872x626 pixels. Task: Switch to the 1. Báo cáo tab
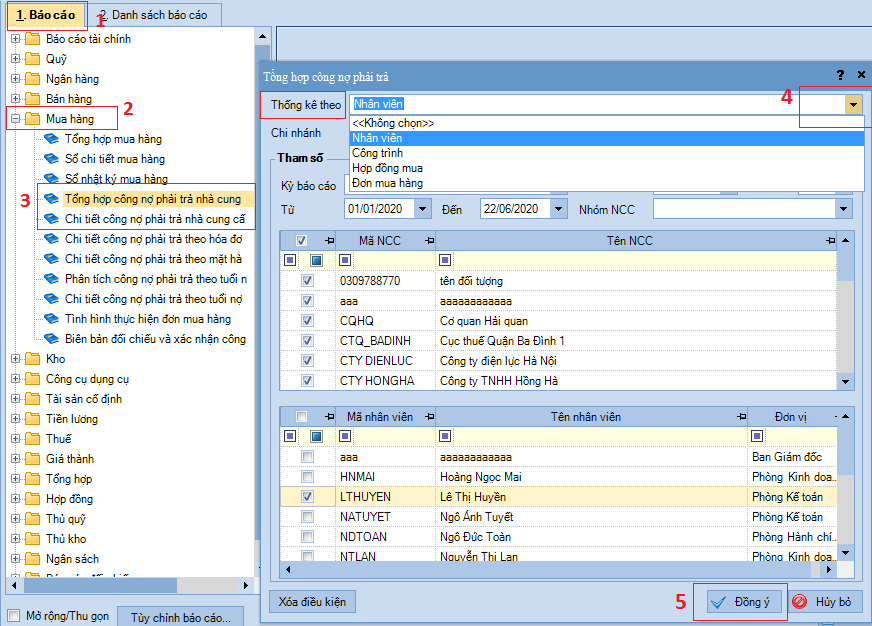point(46,15)
